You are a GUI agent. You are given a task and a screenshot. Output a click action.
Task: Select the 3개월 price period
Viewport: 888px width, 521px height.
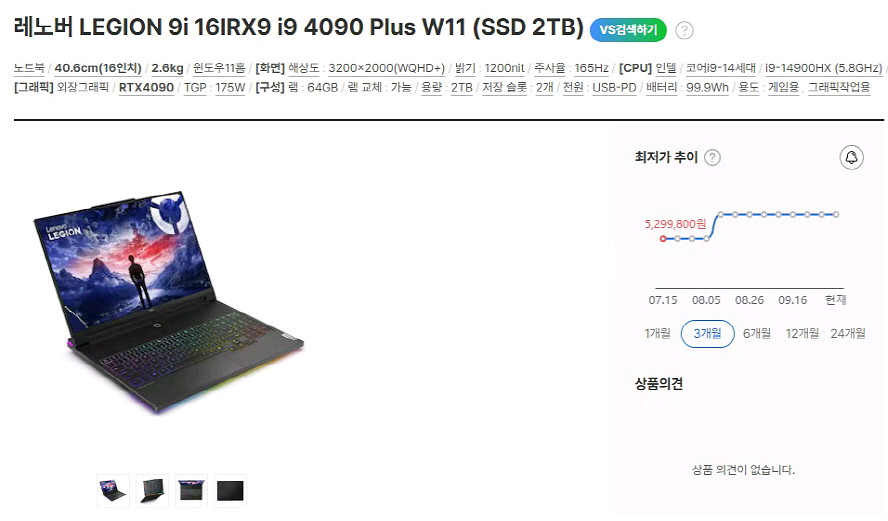(707, 334)
